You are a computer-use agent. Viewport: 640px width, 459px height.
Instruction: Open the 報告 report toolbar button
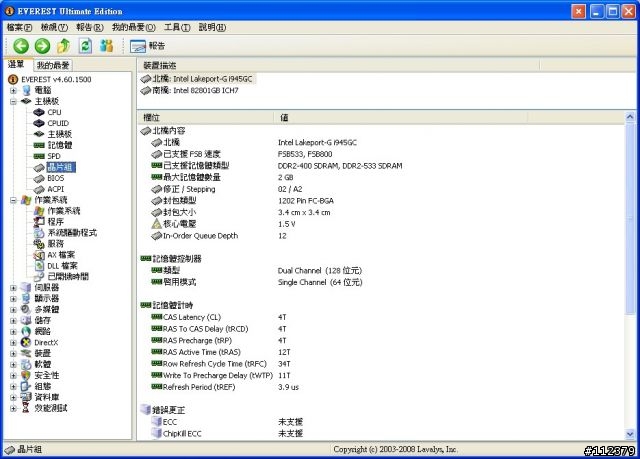pos(147,46)
